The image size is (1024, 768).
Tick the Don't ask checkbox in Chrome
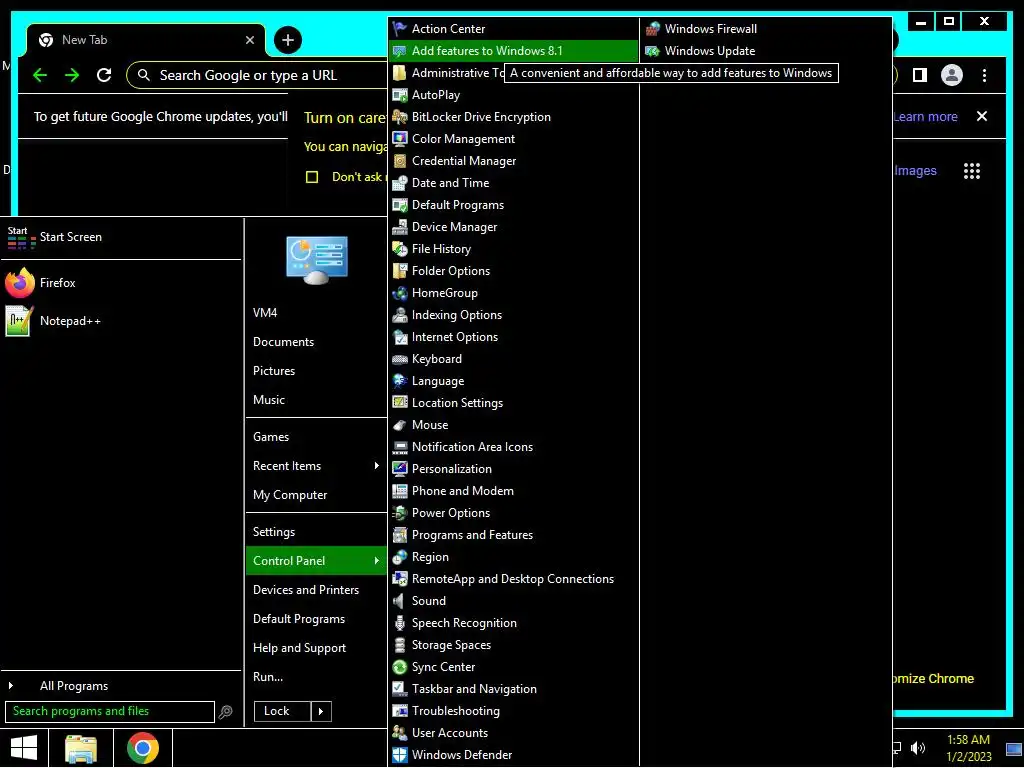312,177
